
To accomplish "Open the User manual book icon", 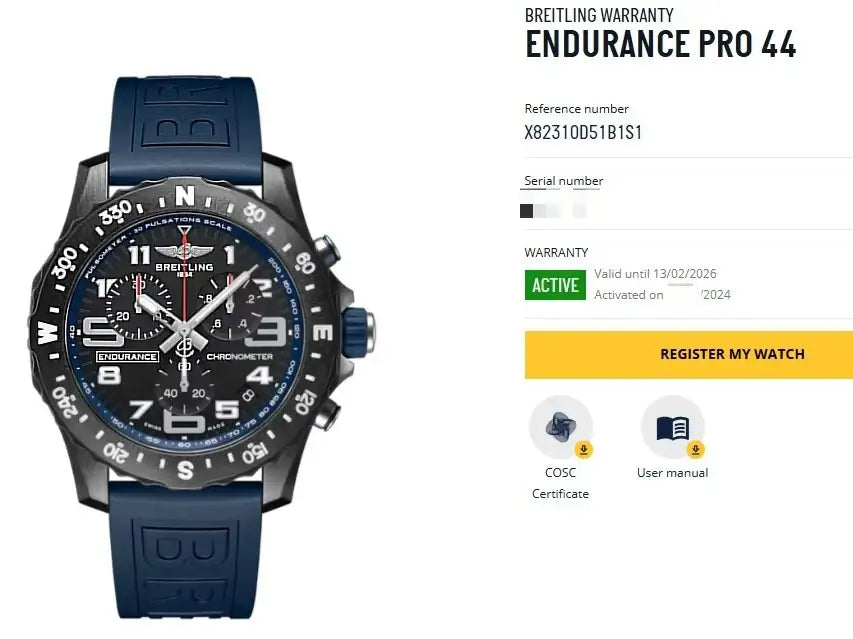I will tap(673, 427).
